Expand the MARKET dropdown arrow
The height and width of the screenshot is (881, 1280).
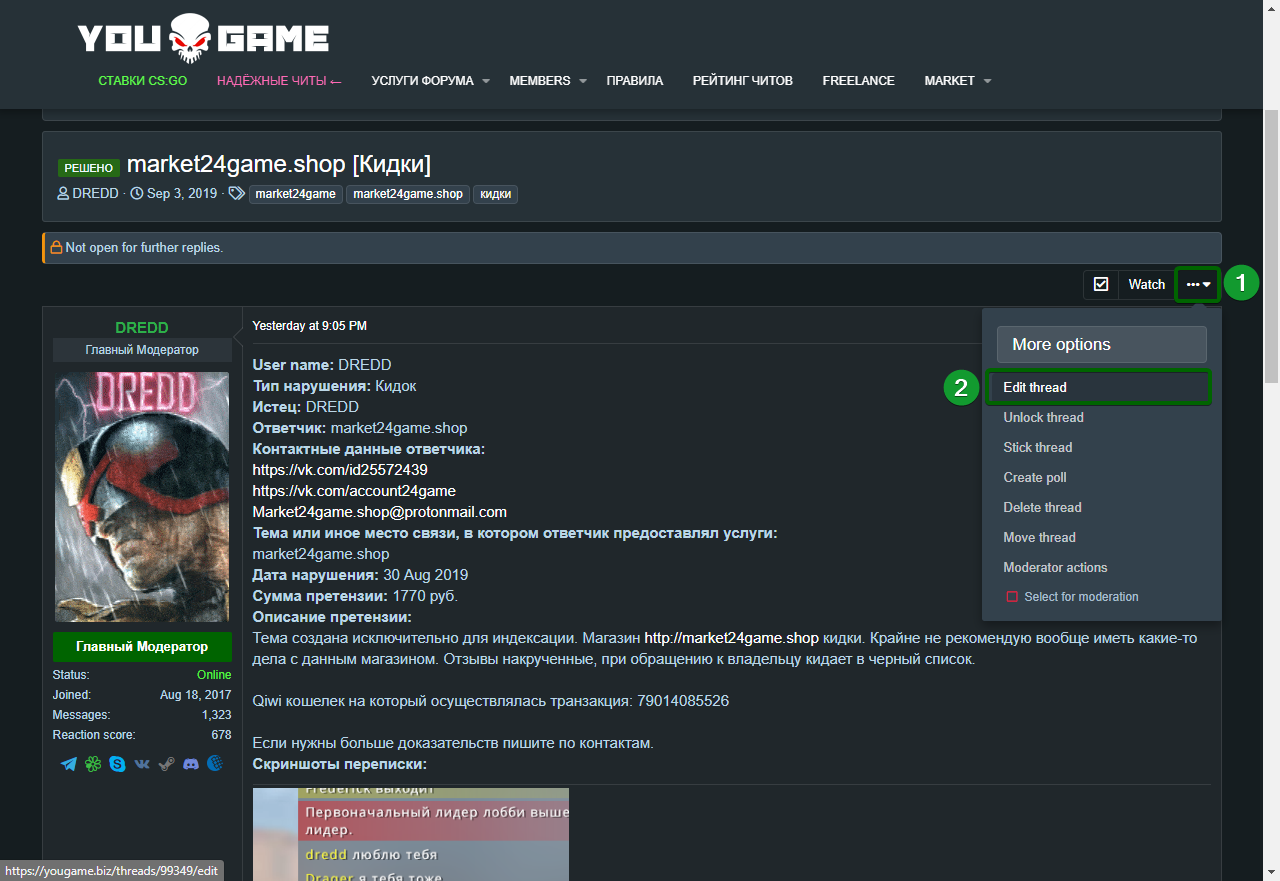[x=987, y=81]
